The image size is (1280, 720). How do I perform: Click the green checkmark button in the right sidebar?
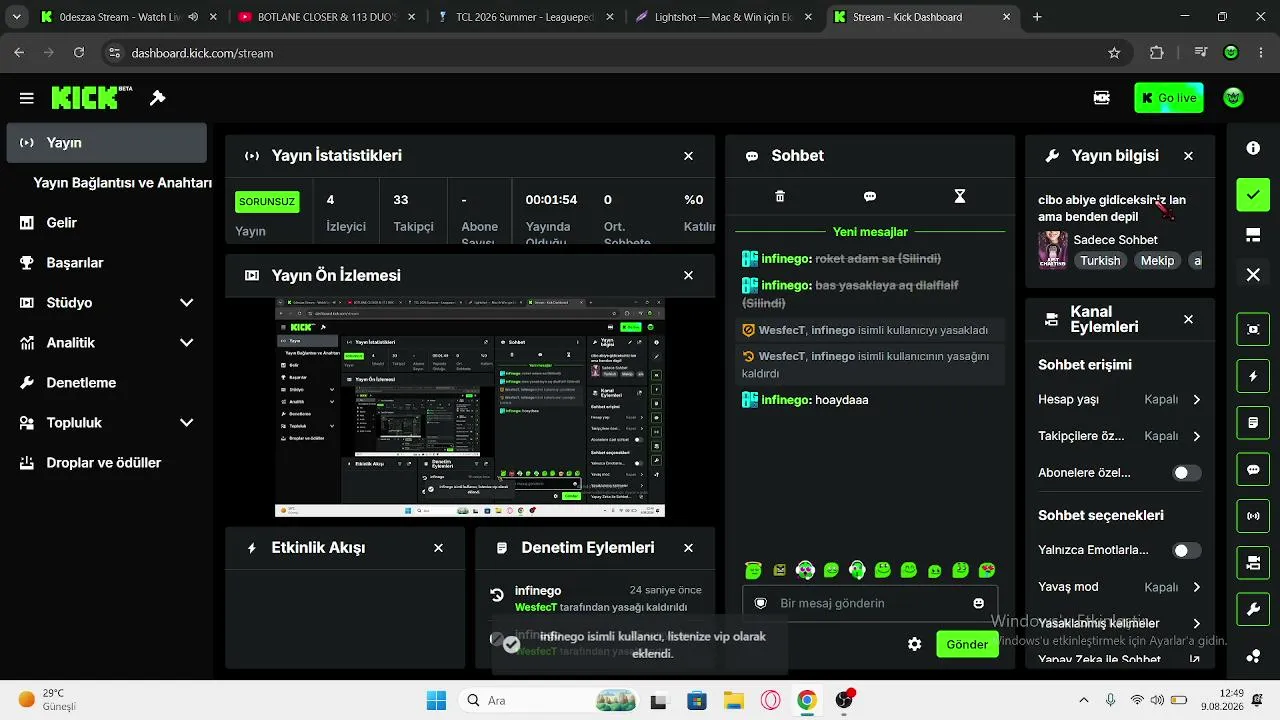[1253, 194]
